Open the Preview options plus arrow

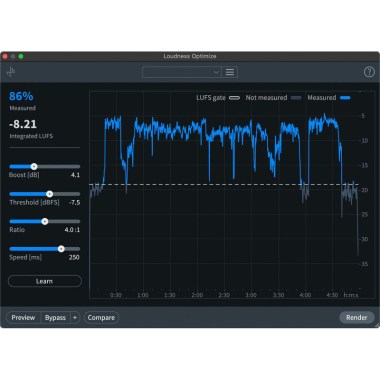(75, 318)
